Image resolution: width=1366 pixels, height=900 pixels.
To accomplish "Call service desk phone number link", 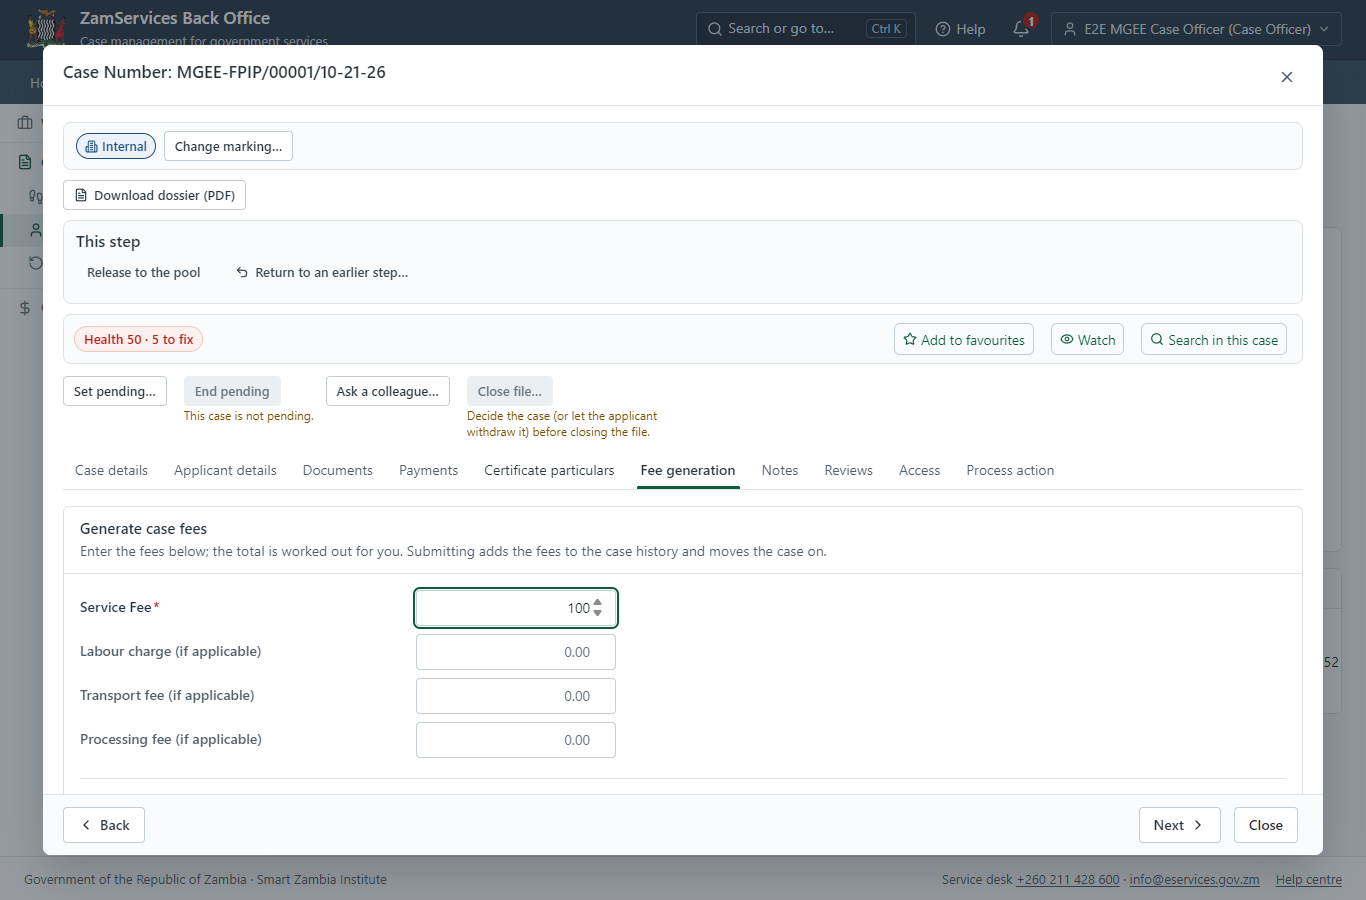I will pyautogui.click(x=1068, y=880).
